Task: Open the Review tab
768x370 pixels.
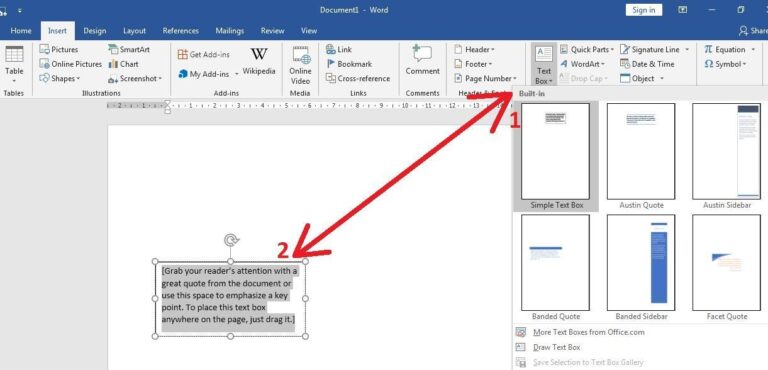Action: [x=272, y=30]
